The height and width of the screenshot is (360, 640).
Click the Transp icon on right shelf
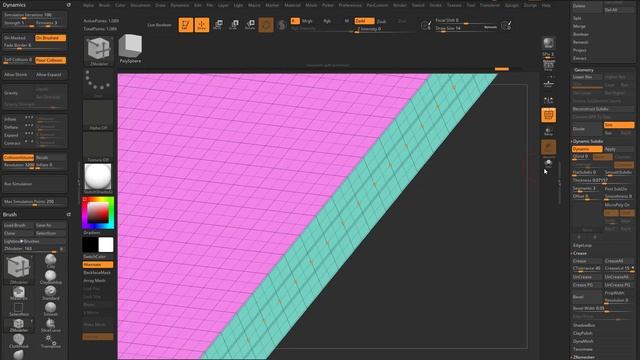[549, 131]
